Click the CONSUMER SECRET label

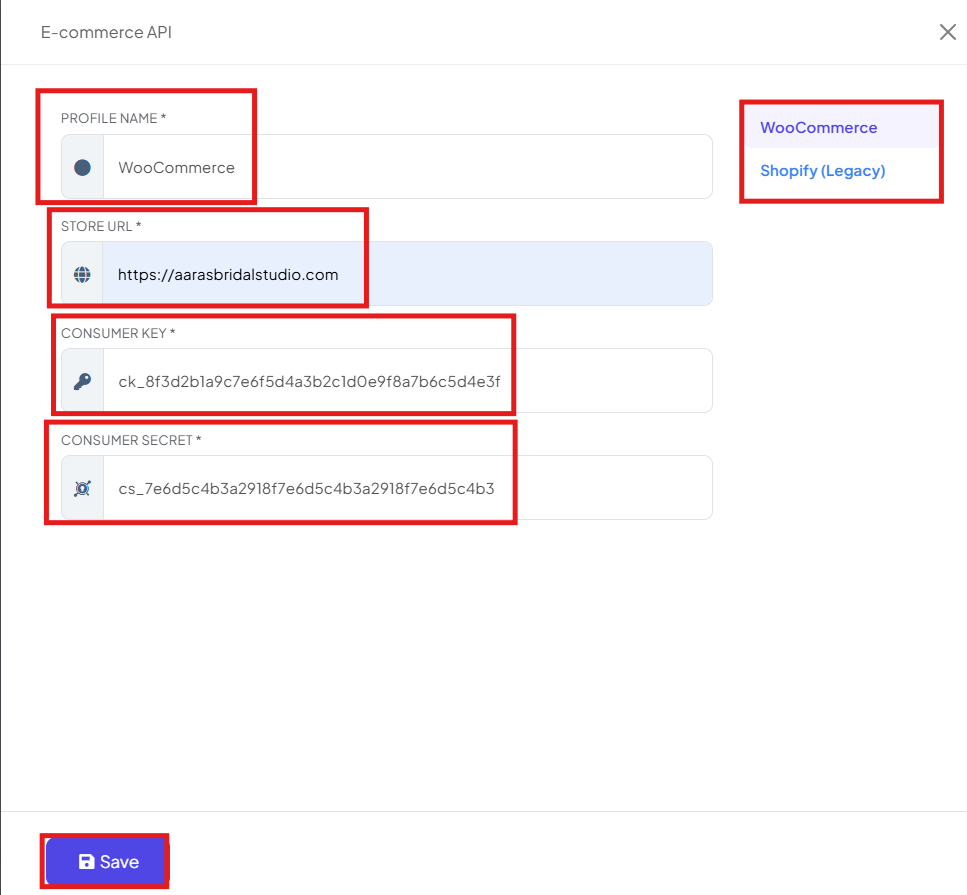[131, 440]
